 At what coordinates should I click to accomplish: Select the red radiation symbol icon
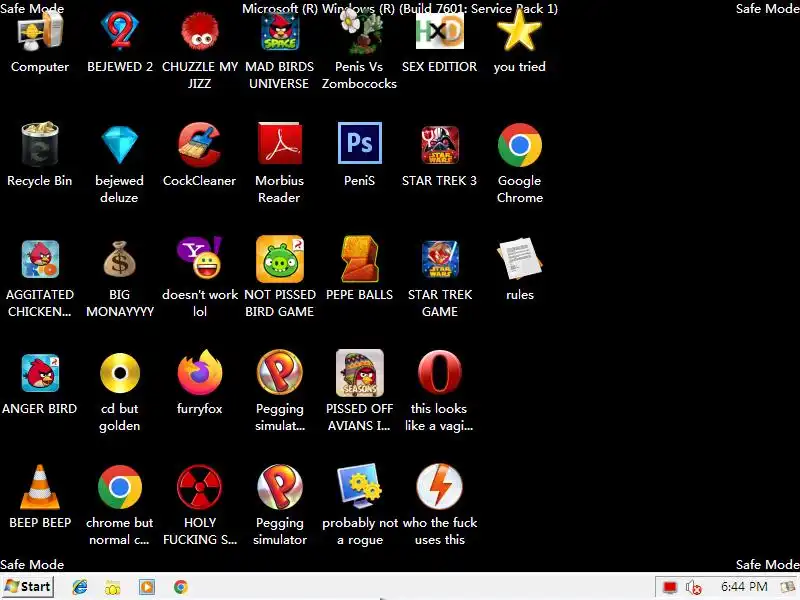[x=199, y=487]
